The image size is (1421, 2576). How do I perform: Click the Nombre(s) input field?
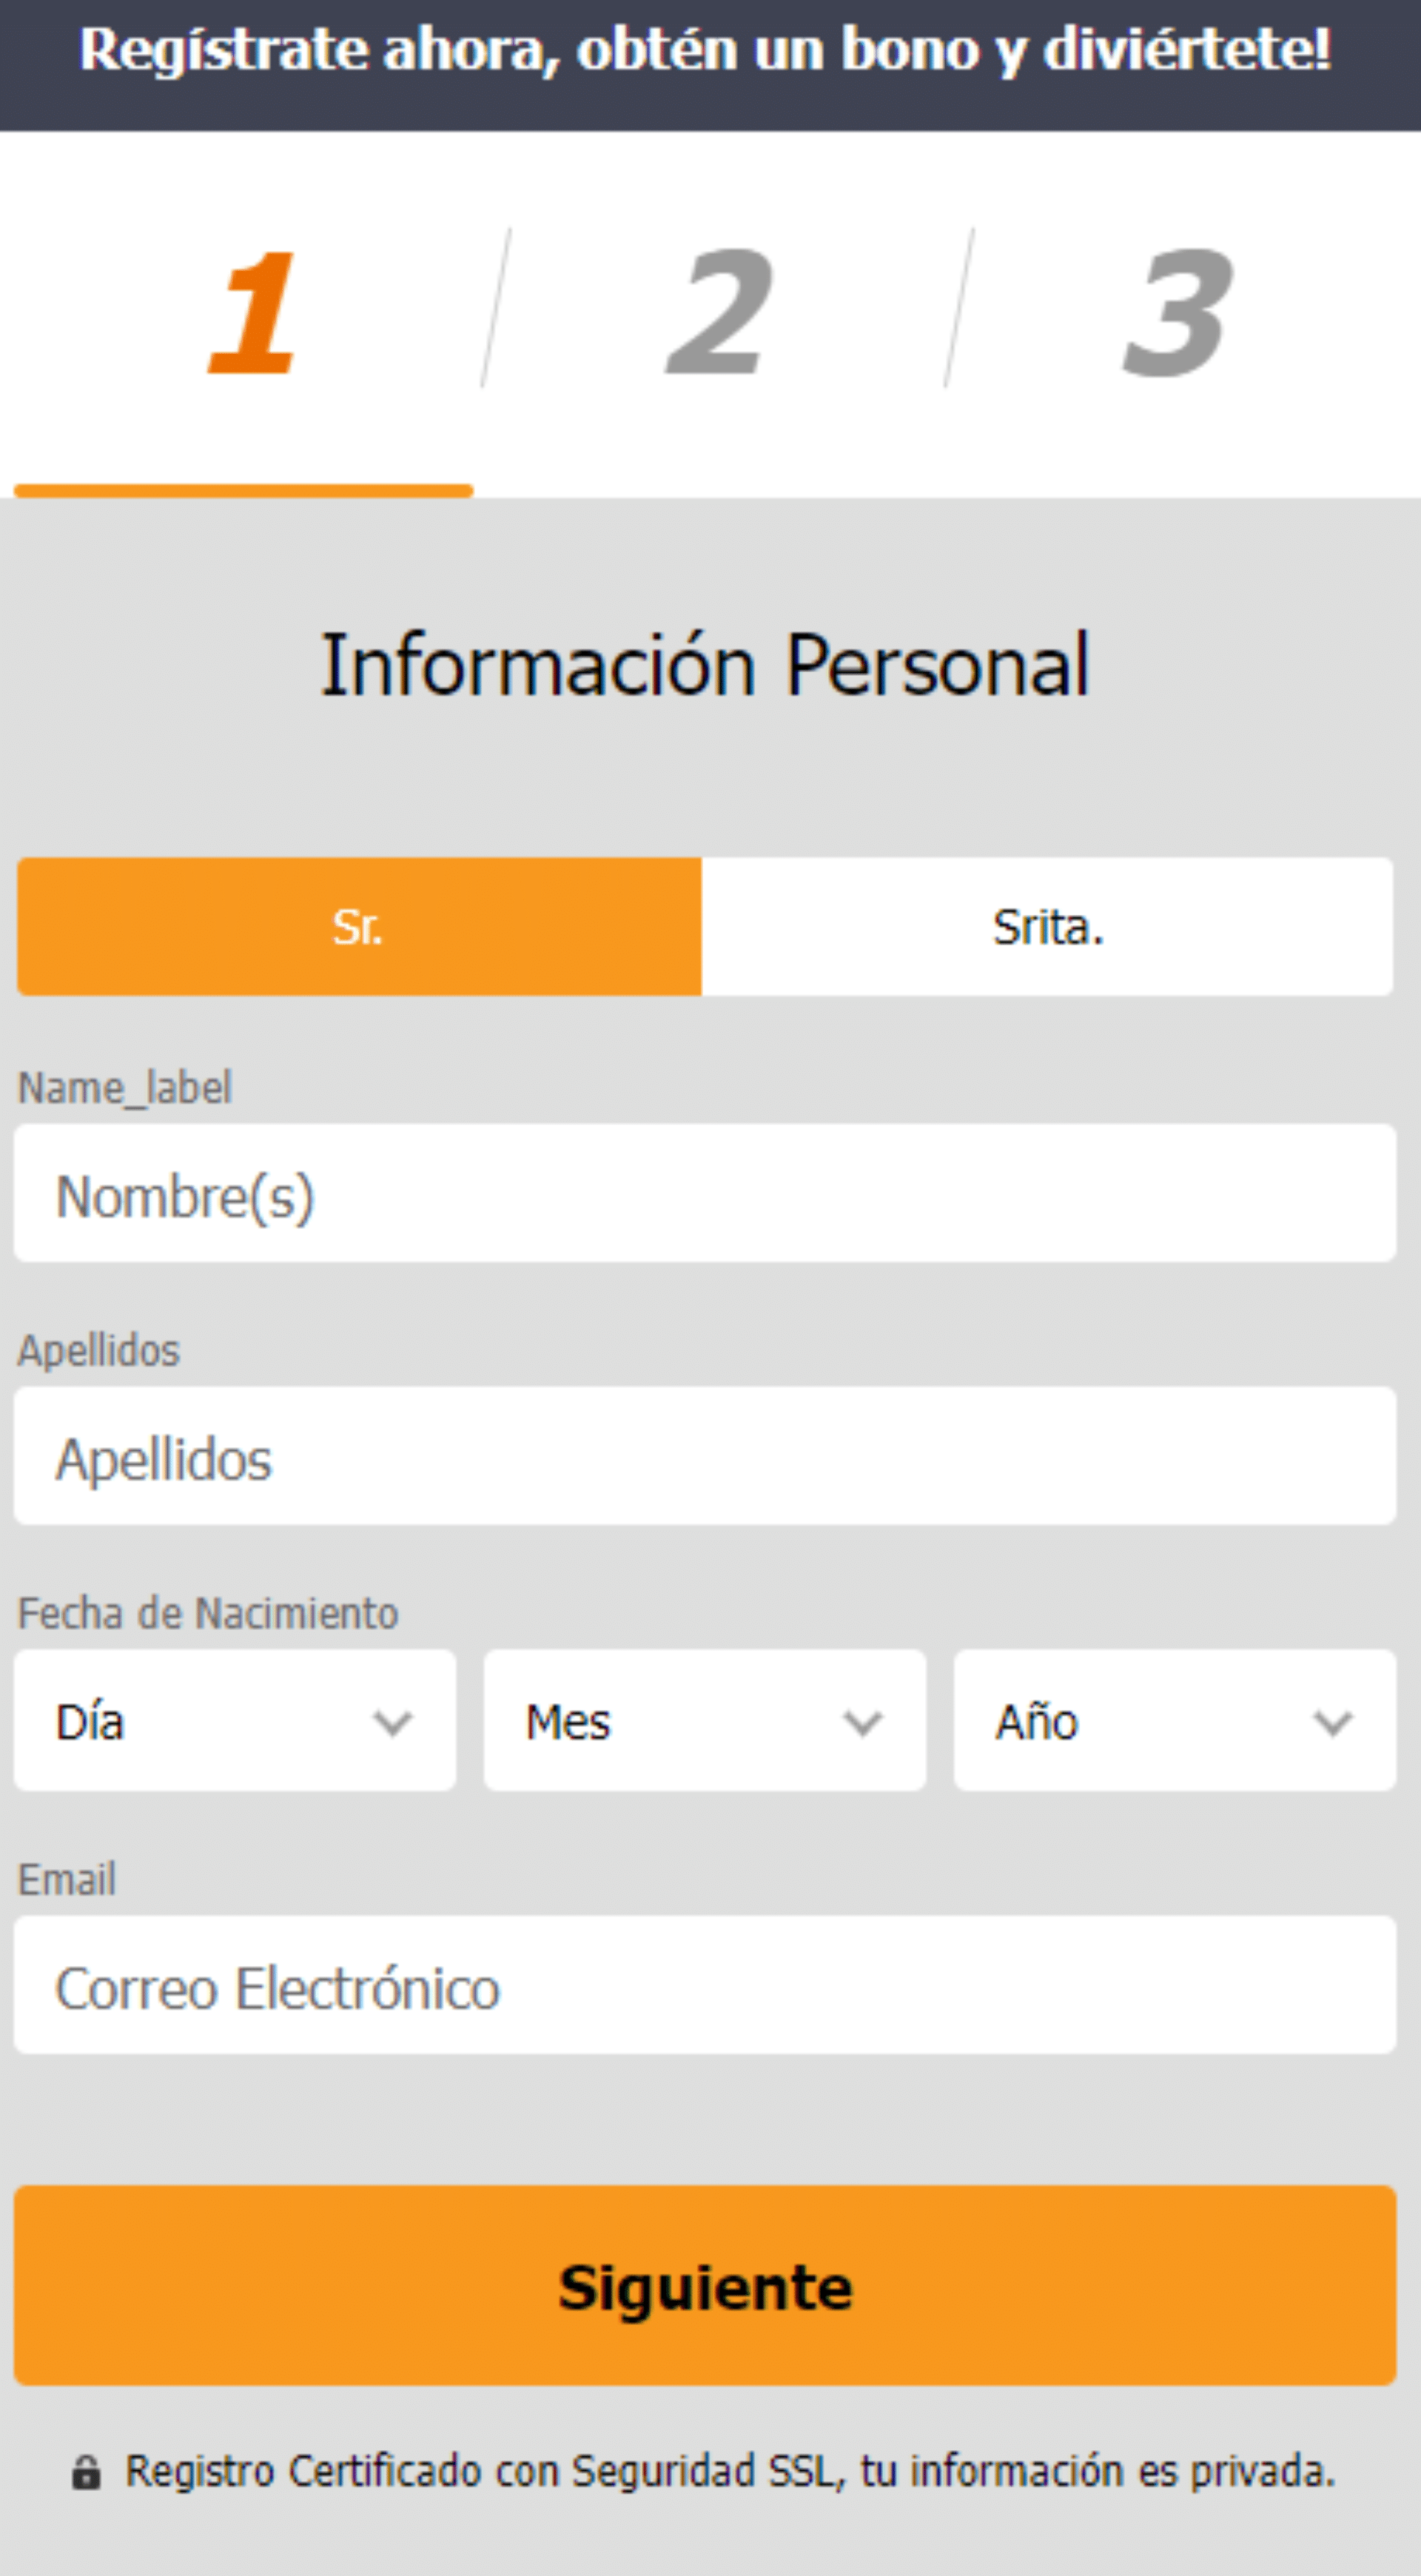(704, 1194)
